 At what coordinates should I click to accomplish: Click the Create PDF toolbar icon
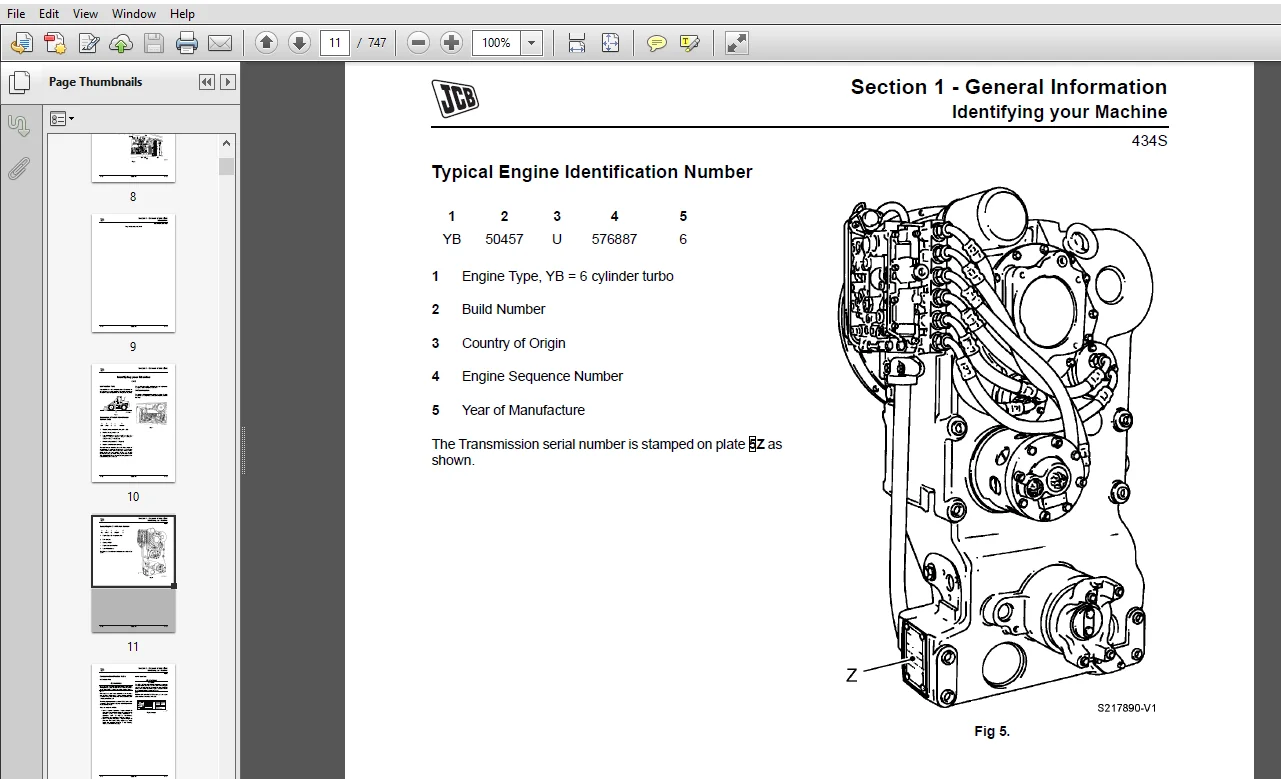click(55, 43)
